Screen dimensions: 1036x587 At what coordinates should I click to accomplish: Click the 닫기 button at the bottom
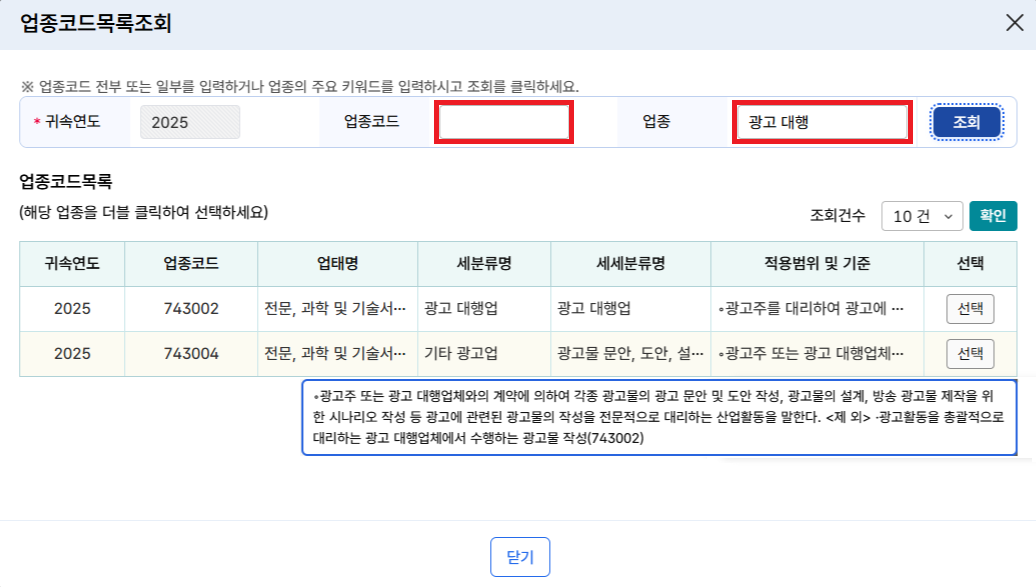click(520, 557)
